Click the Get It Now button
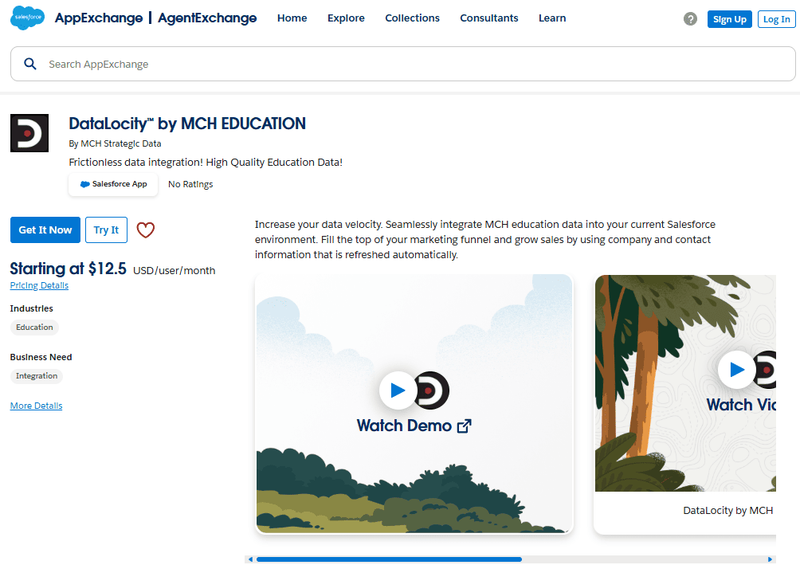Screen dimensions: 800x569 pyautogui.click(x=45, y=230)
